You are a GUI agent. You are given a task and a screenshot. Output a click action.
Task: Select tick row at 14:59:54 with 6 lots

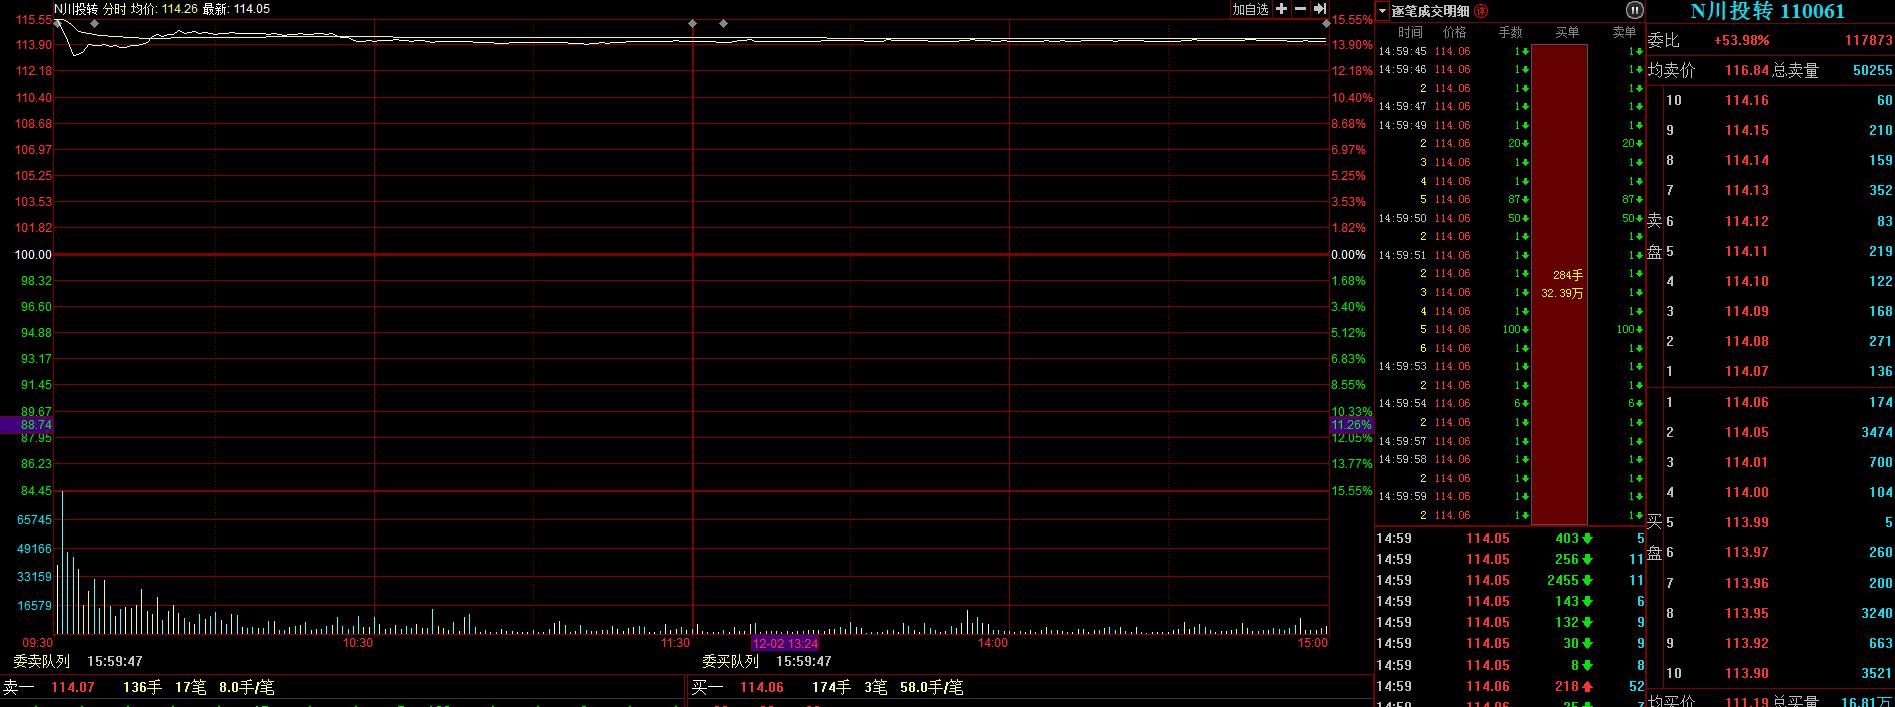click(1510, 403)
